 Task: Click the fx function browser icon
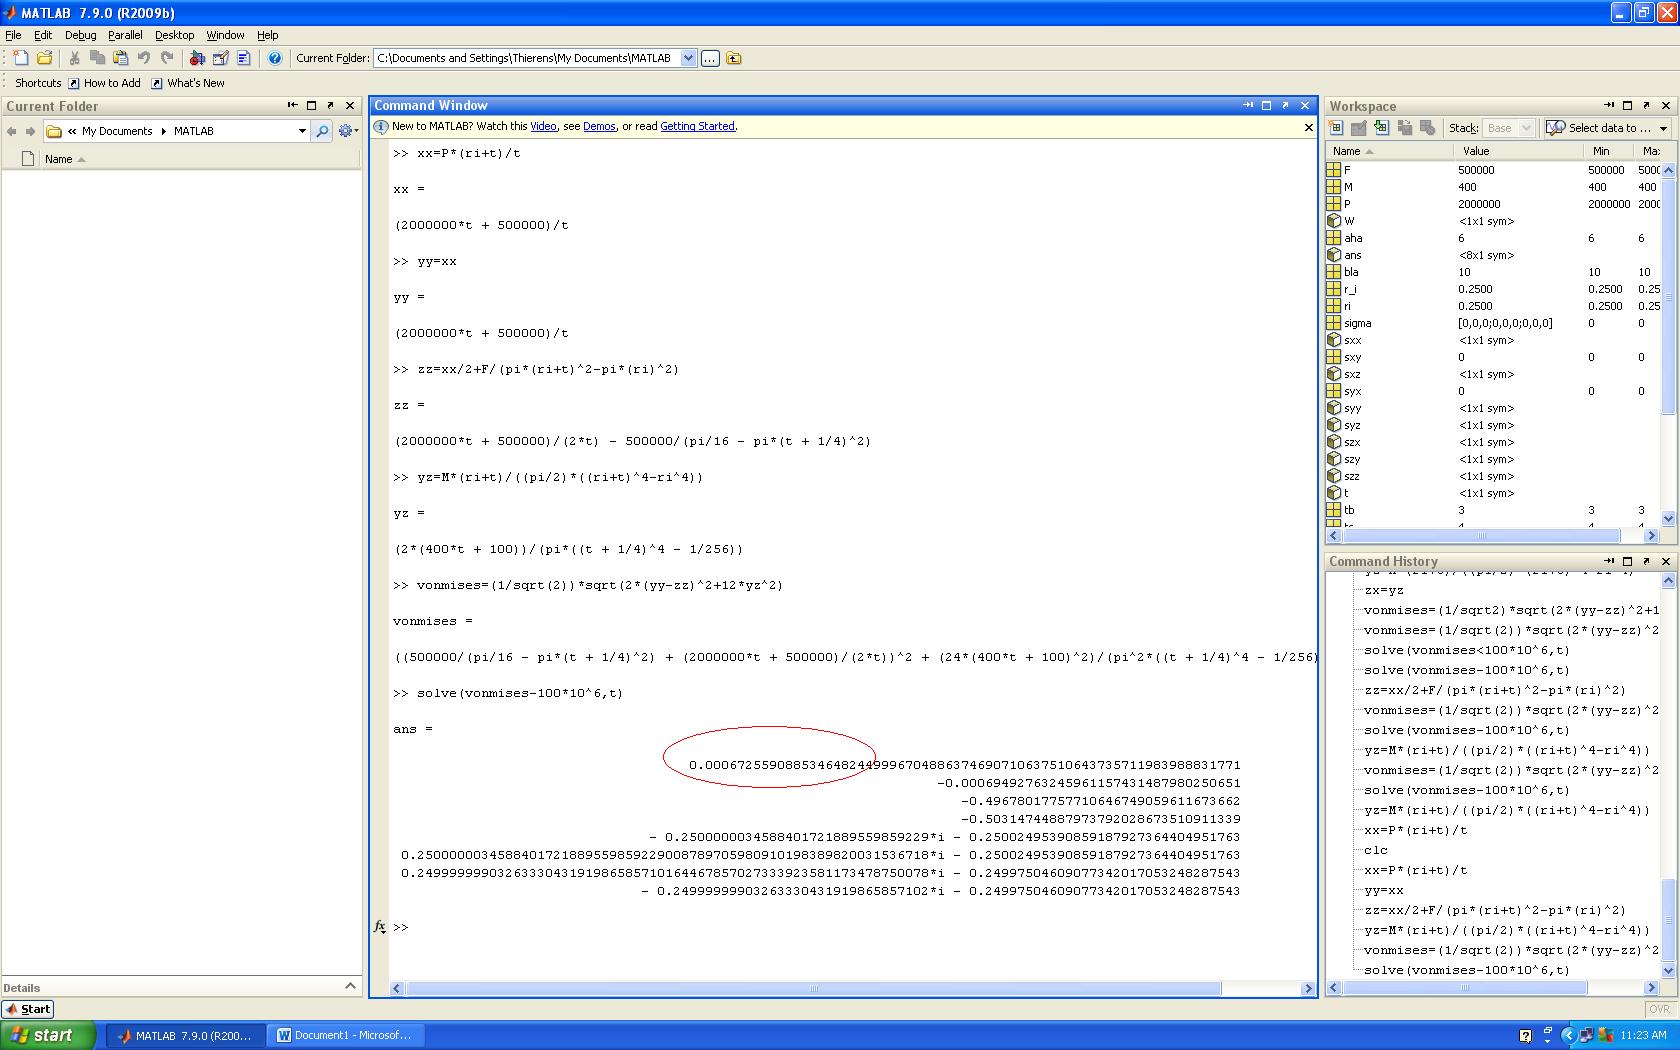(x=380, y=927)
